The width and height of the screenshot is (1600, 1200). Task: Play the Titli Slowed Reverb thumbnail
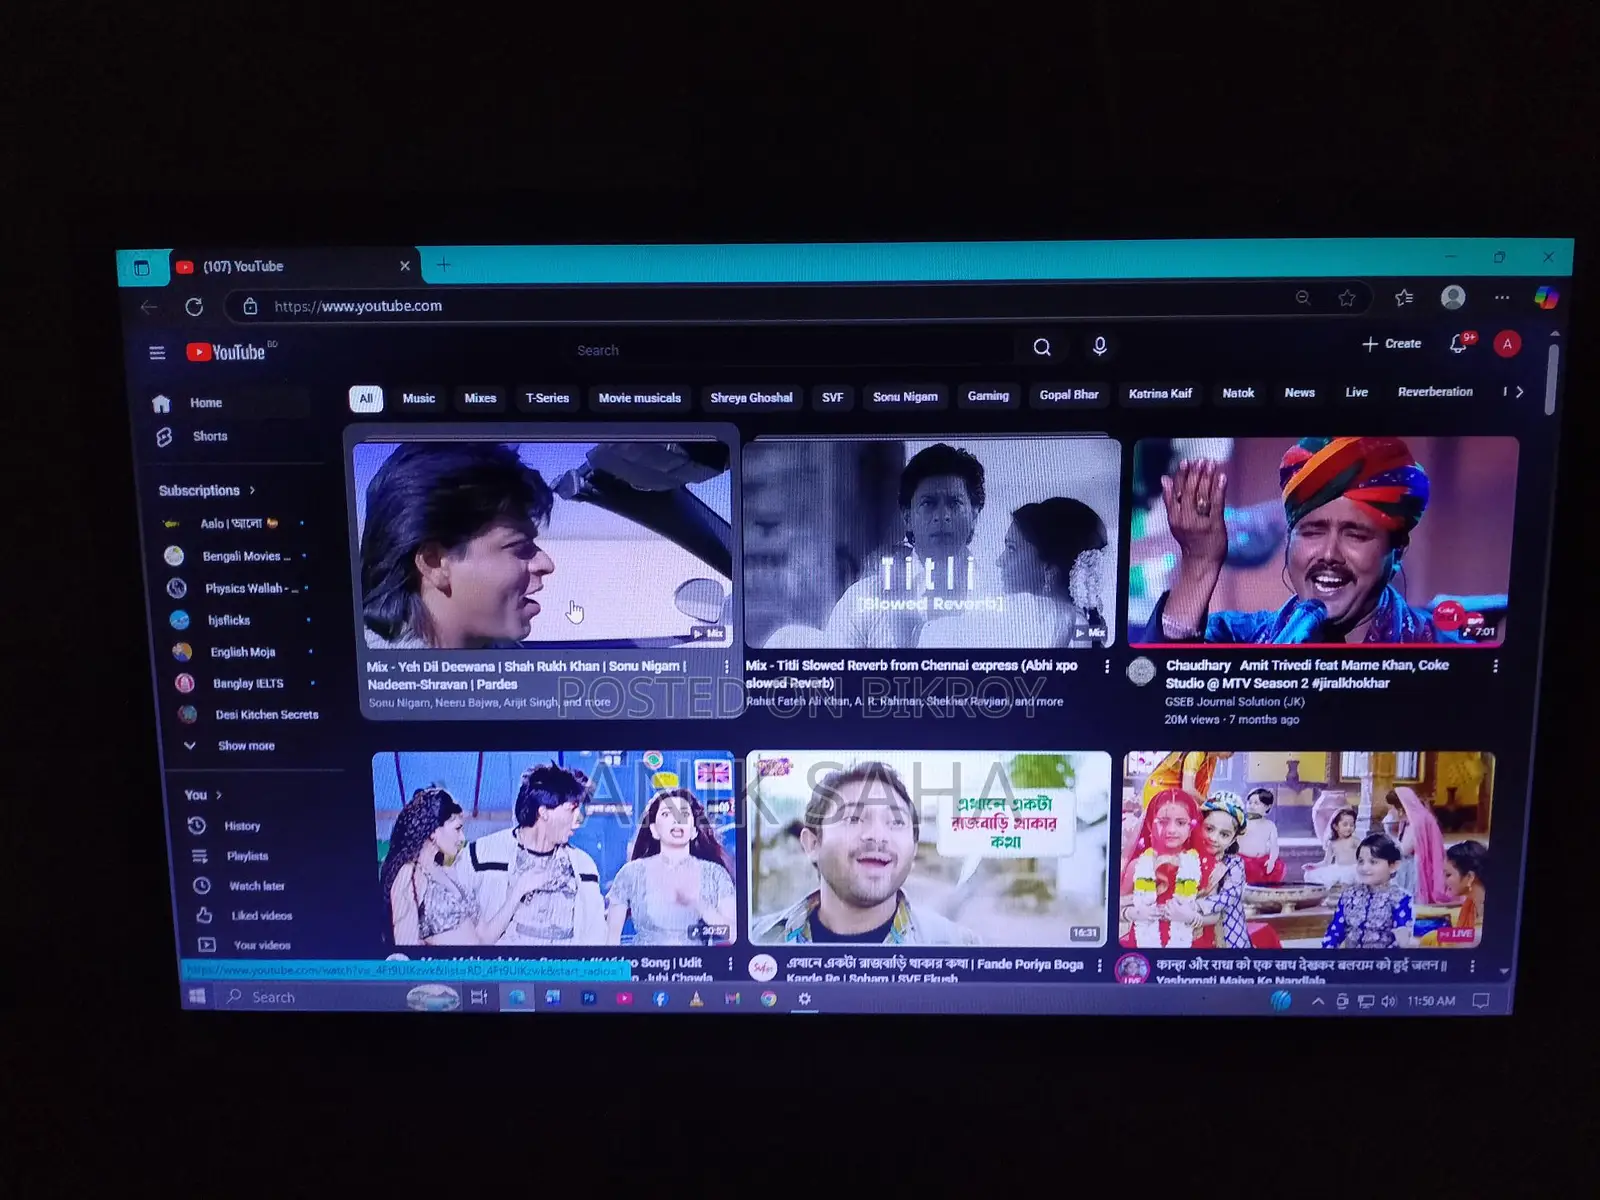pos(932,544)
